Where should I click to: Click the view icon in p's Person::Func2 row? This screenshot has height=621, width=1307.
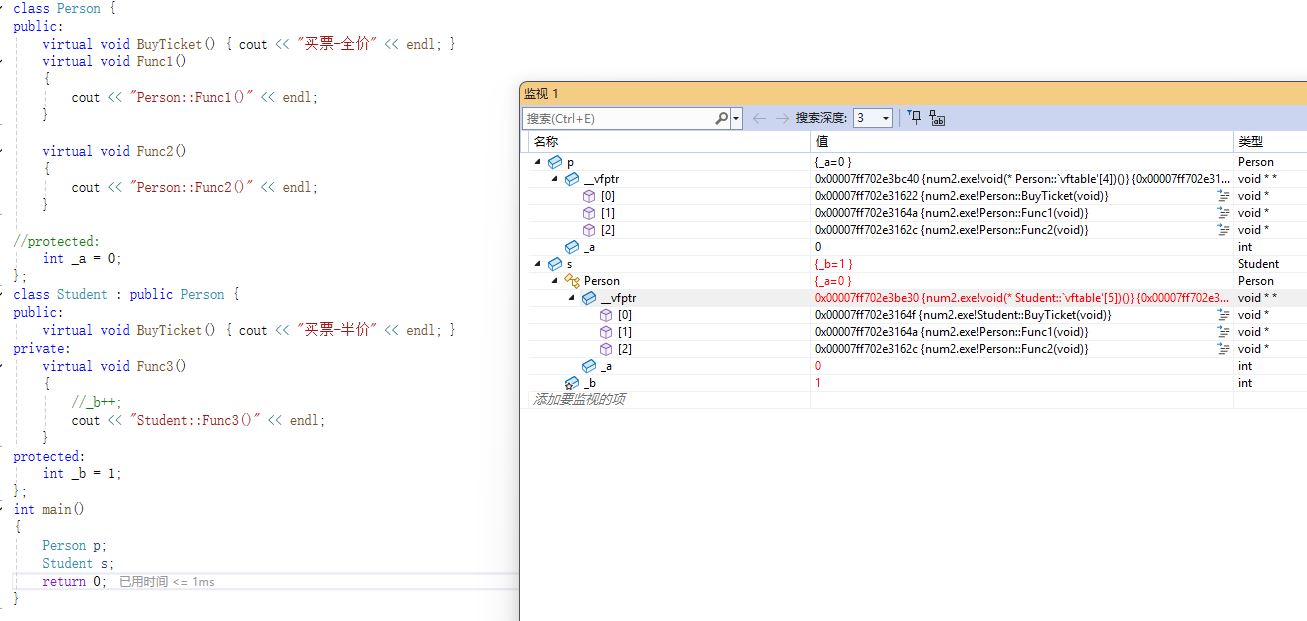[x=1223, y=230]
